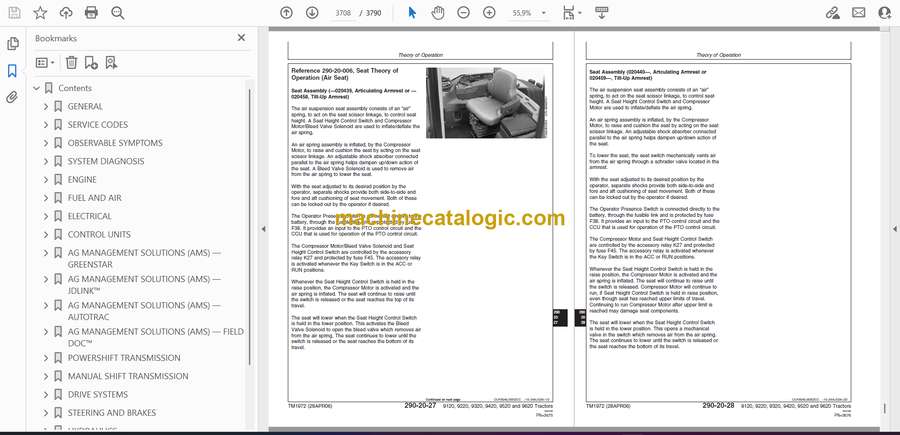Expand the right tools pane arrow
Viewport: 900px width, 435px height.
coord(894,229)
